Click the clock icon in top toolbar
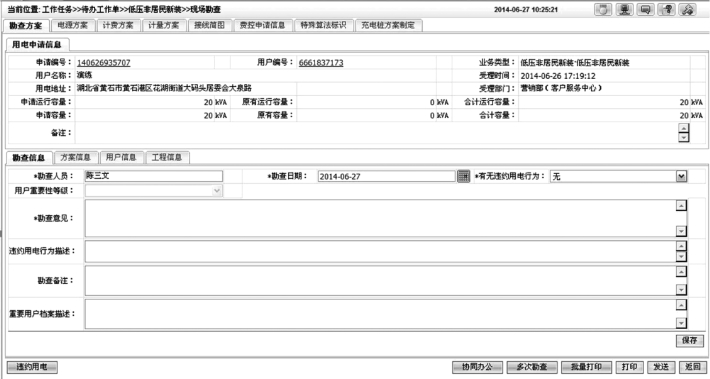This screenshot has height=379, width=710. (x=603, y=10)
